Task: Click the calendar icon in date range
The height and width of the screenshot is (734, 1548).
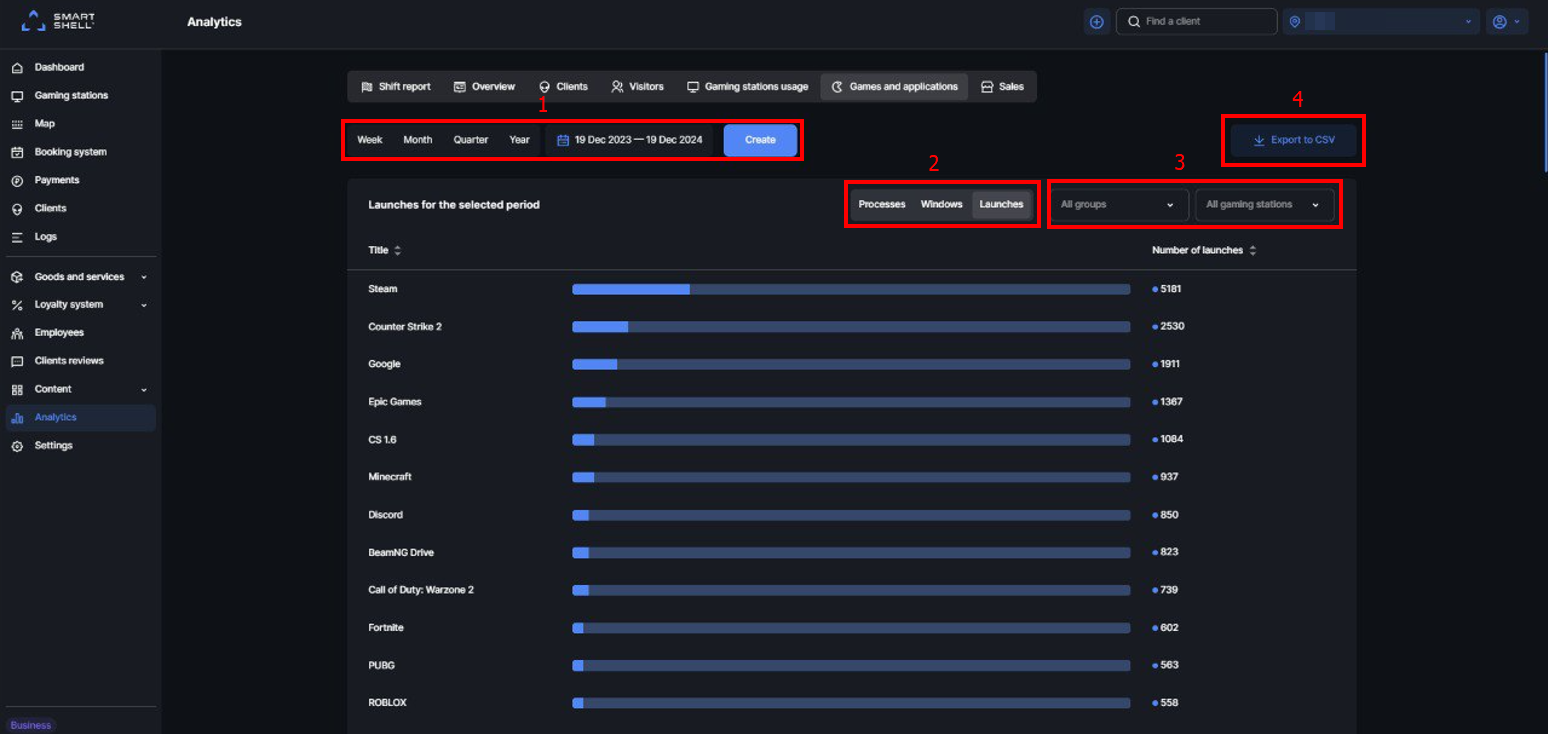Action: pyautogui.click(x=563, y=140)
